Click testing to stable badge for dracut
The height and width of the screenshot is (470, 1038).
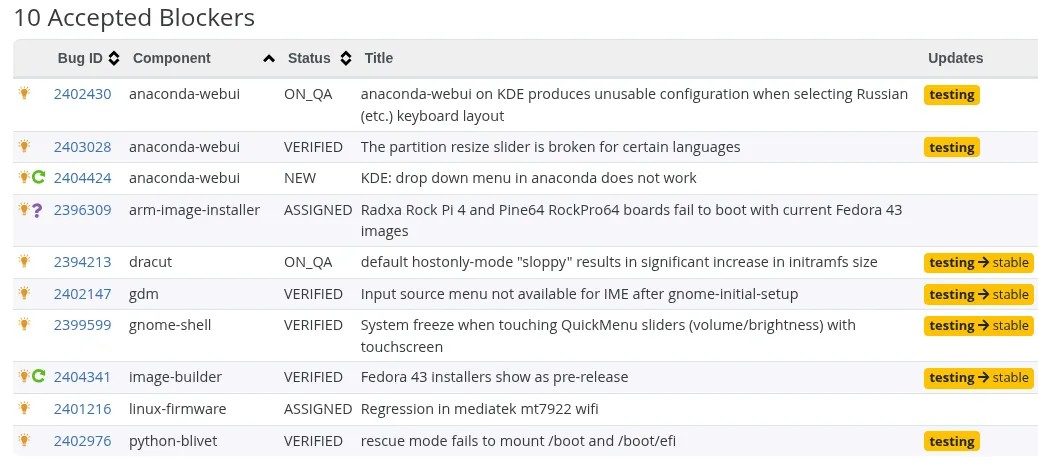coord(978,263)
